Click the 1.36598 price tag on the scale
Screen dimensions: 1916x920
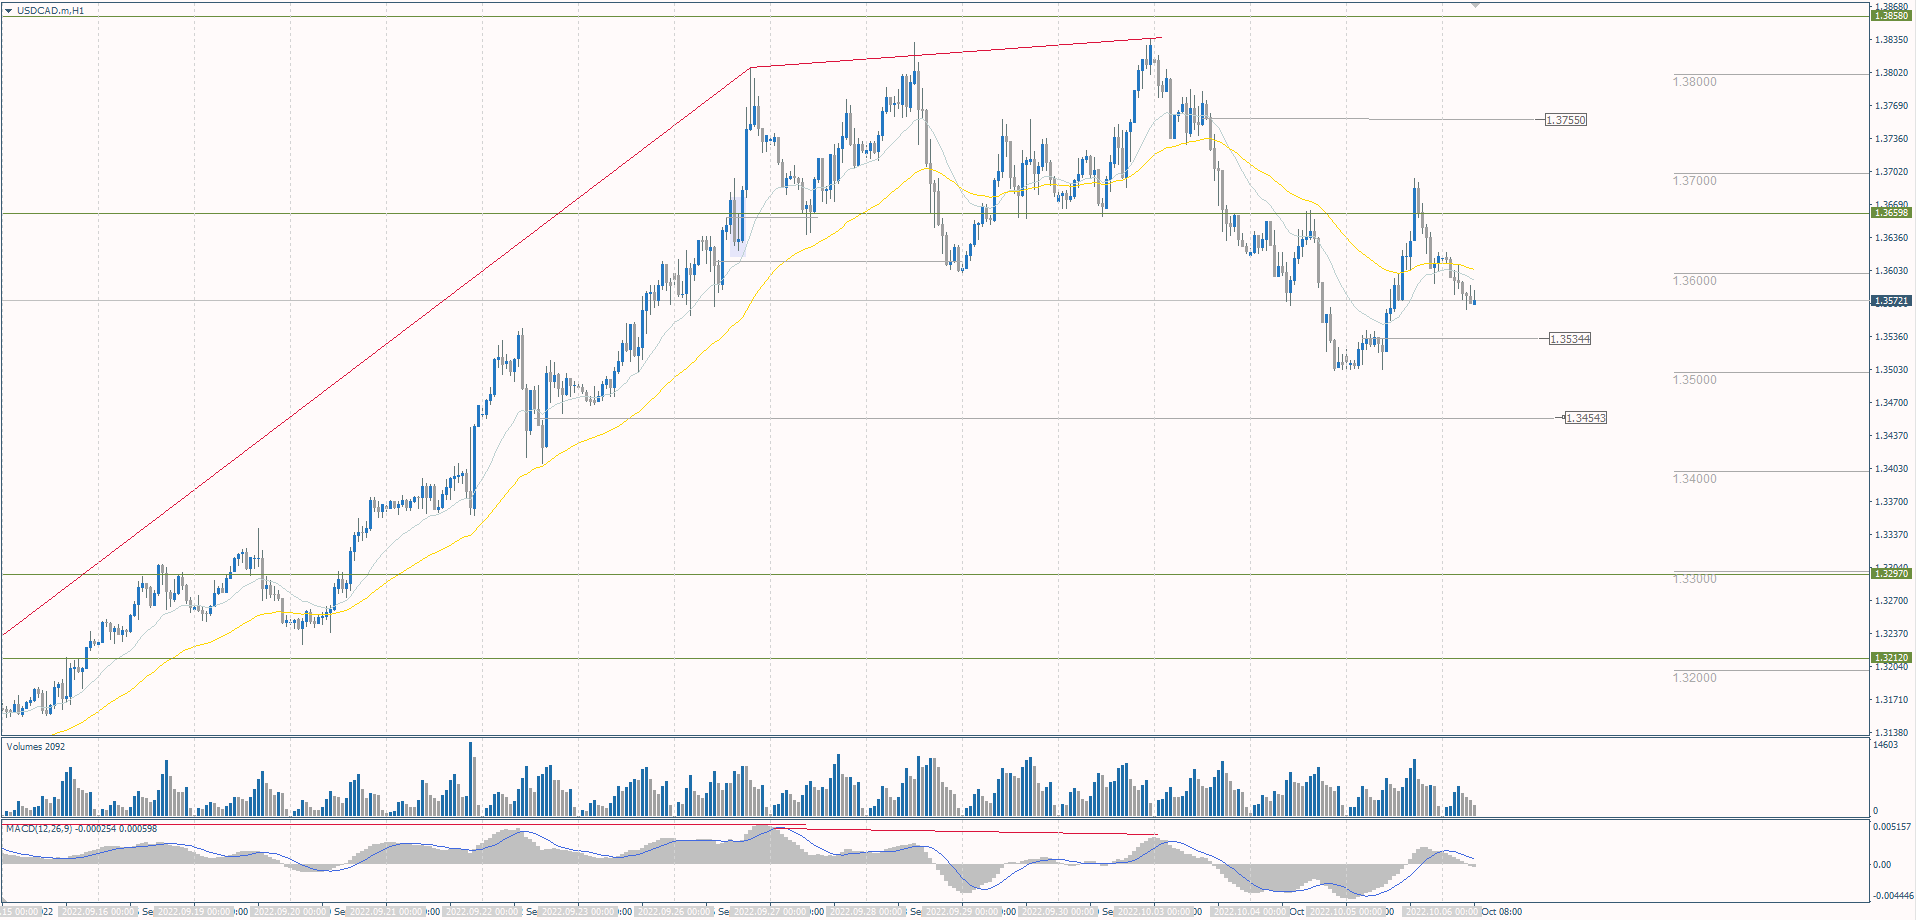click(x=1891, y=213)
